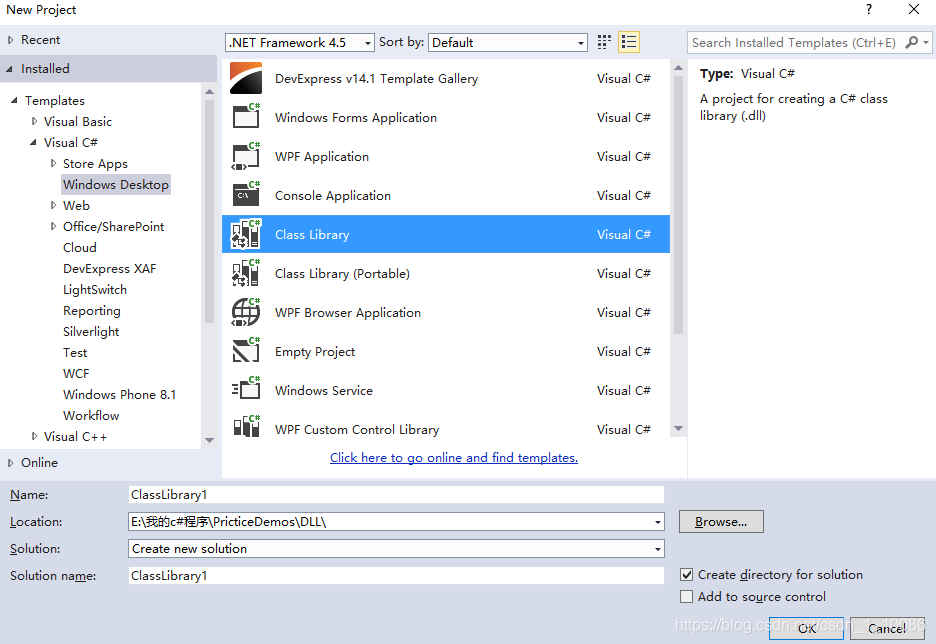Viewport: 936px width, 644px height.
Task: Expand the Online section
Action: pos(11,463)
